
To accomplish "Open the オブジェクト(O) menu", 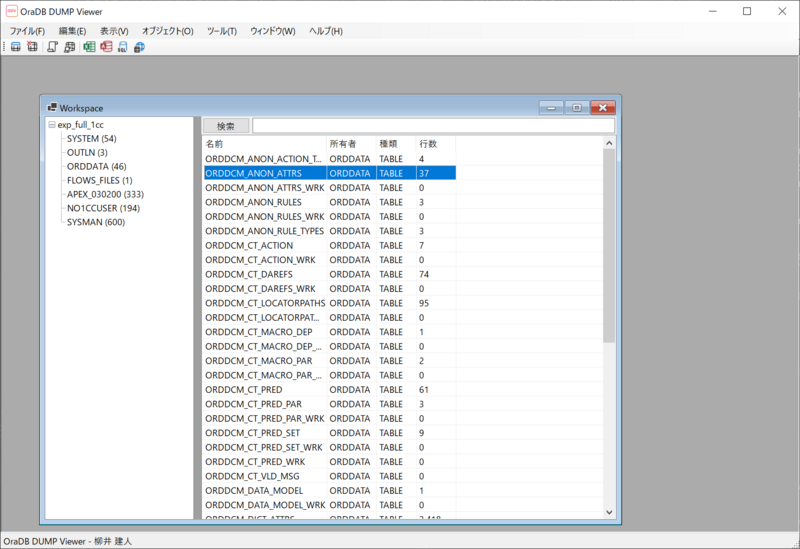I will 167,31.
